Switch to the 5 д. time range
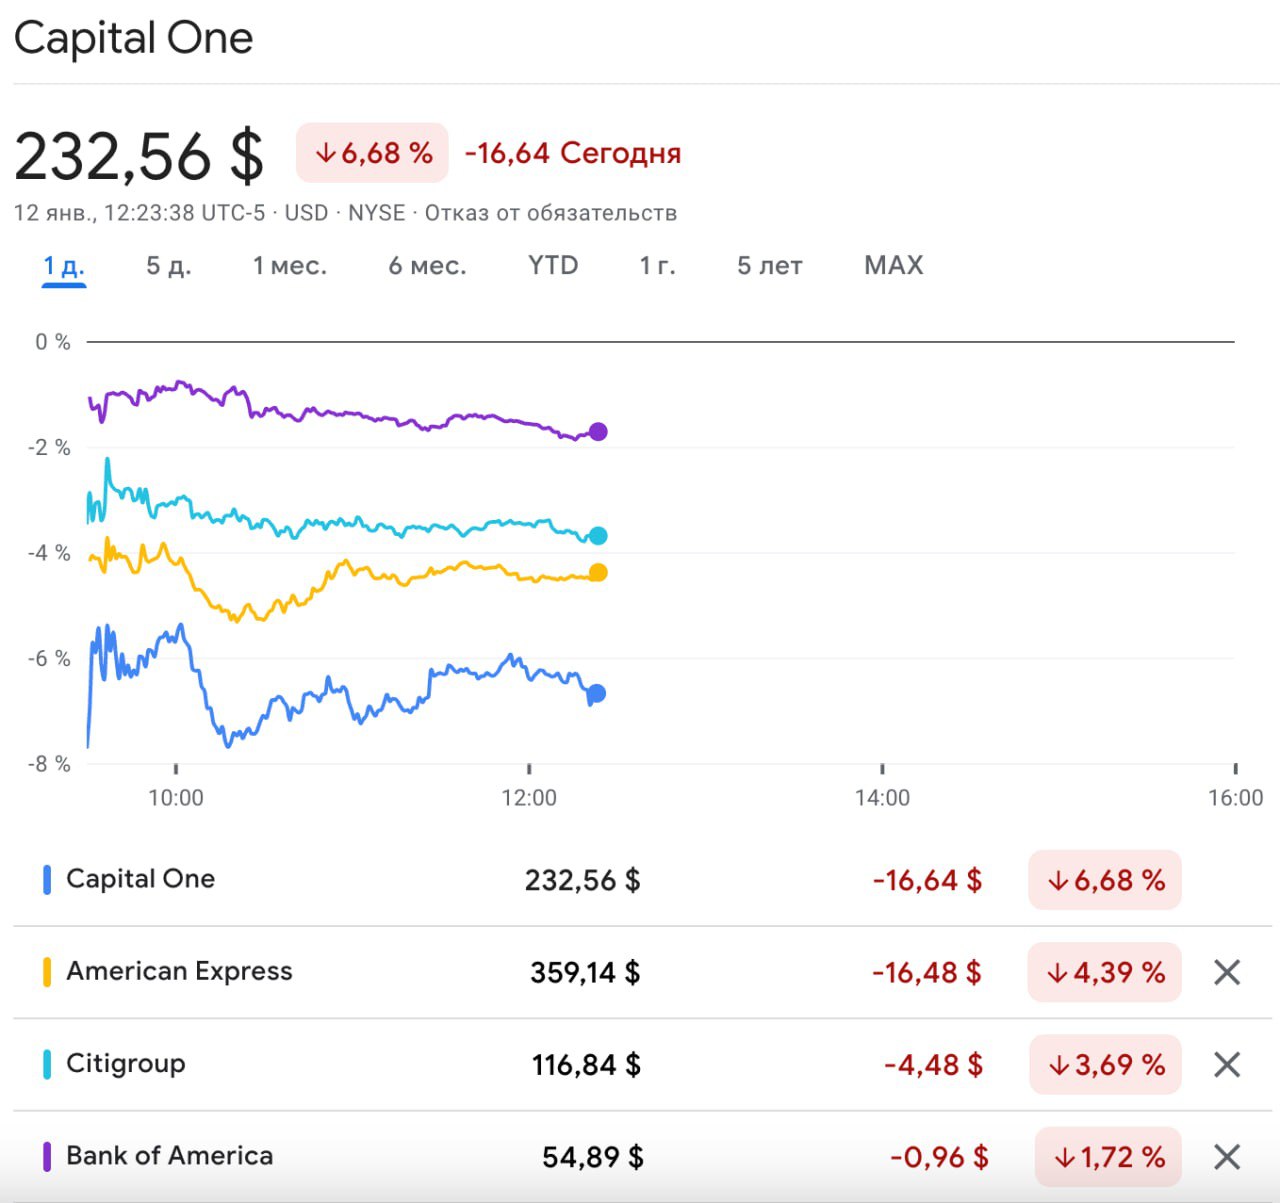Screen dimensions: 1280x1203 coord(168,266)
